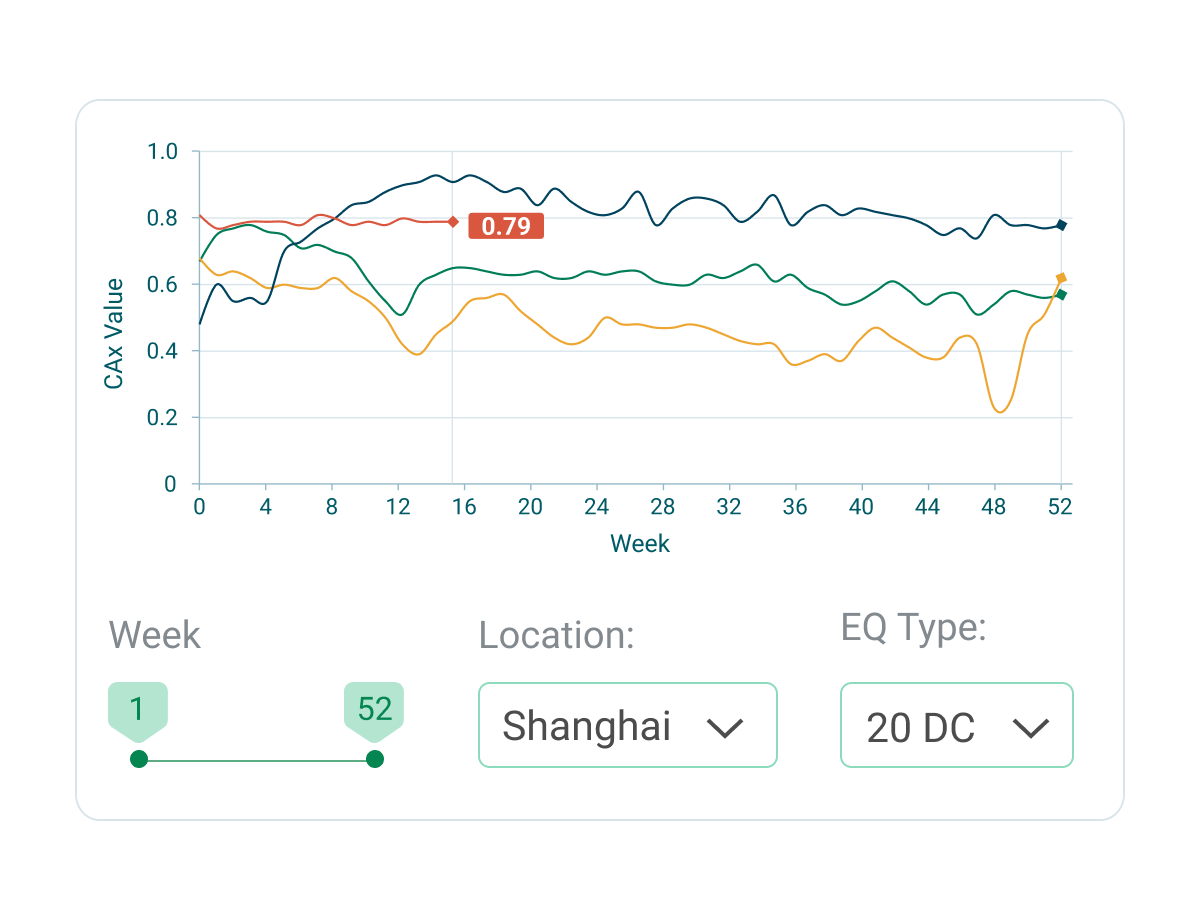Click the chevron arrow in Location selector
Viewport: 1200px width, 904px height.
click(725, 728)
